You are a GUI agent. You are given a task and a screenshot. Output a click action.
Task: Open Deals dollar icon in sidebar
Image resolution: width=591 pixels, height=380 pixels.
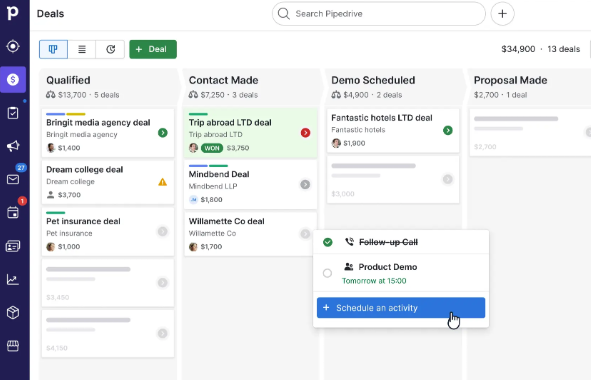click(x=13, y=80)
